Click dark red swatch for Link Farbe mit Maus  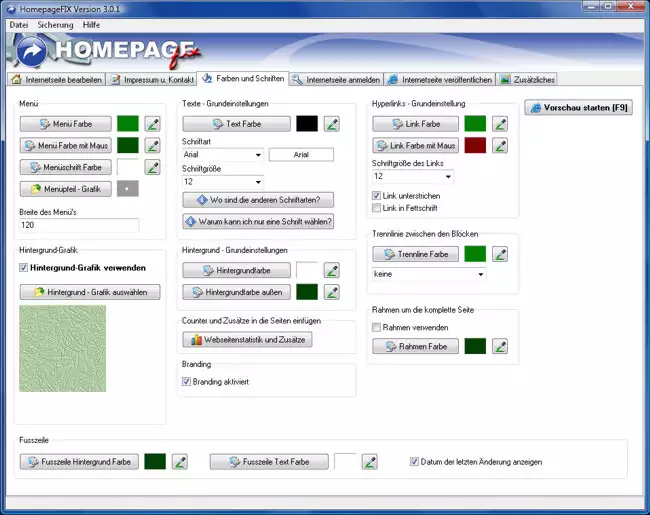(x=475, y=146)
